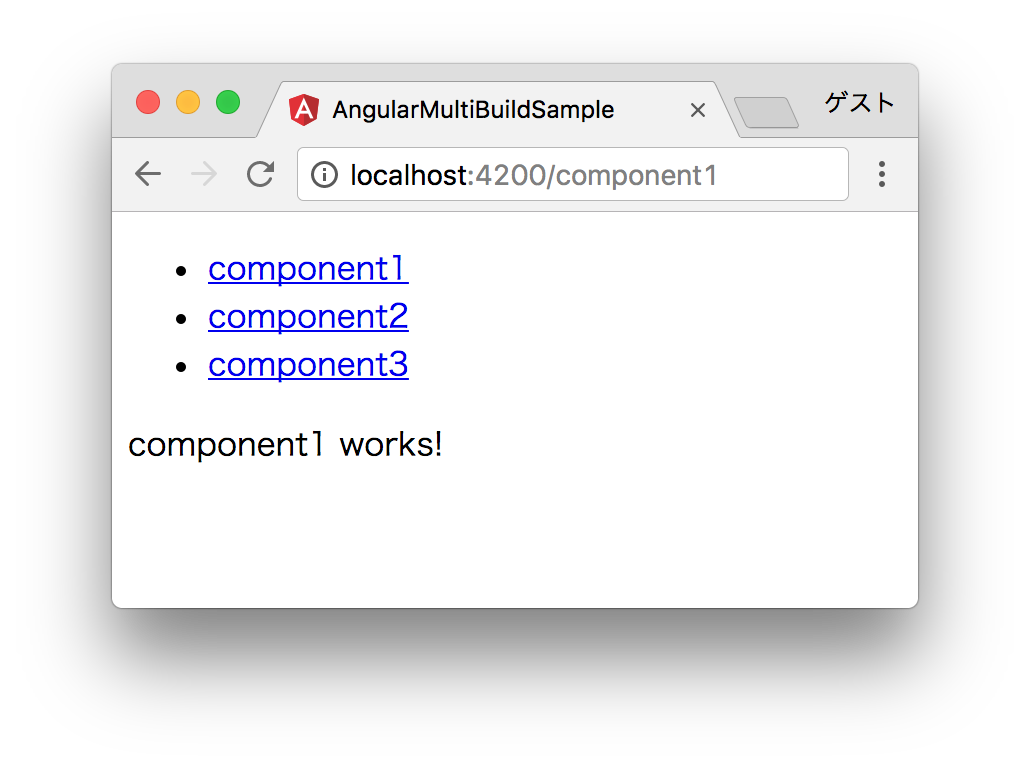This screenshot has height=768, width=1030.
Task: Close the AngularMultiBuildSample tab
Action: coord(697,110)
